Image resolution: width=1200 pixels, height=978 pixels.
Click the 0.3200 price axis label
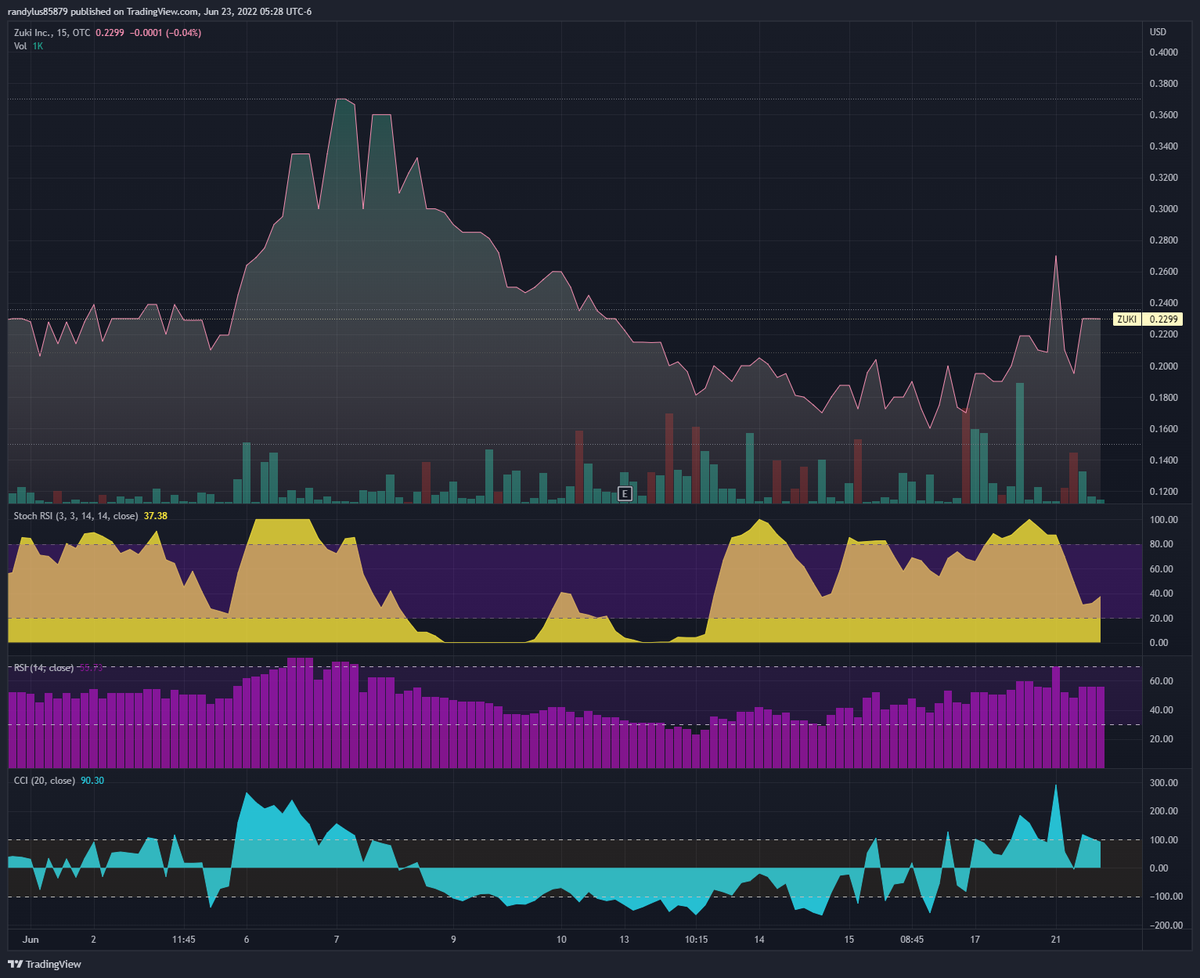(x=1163, y=178)
